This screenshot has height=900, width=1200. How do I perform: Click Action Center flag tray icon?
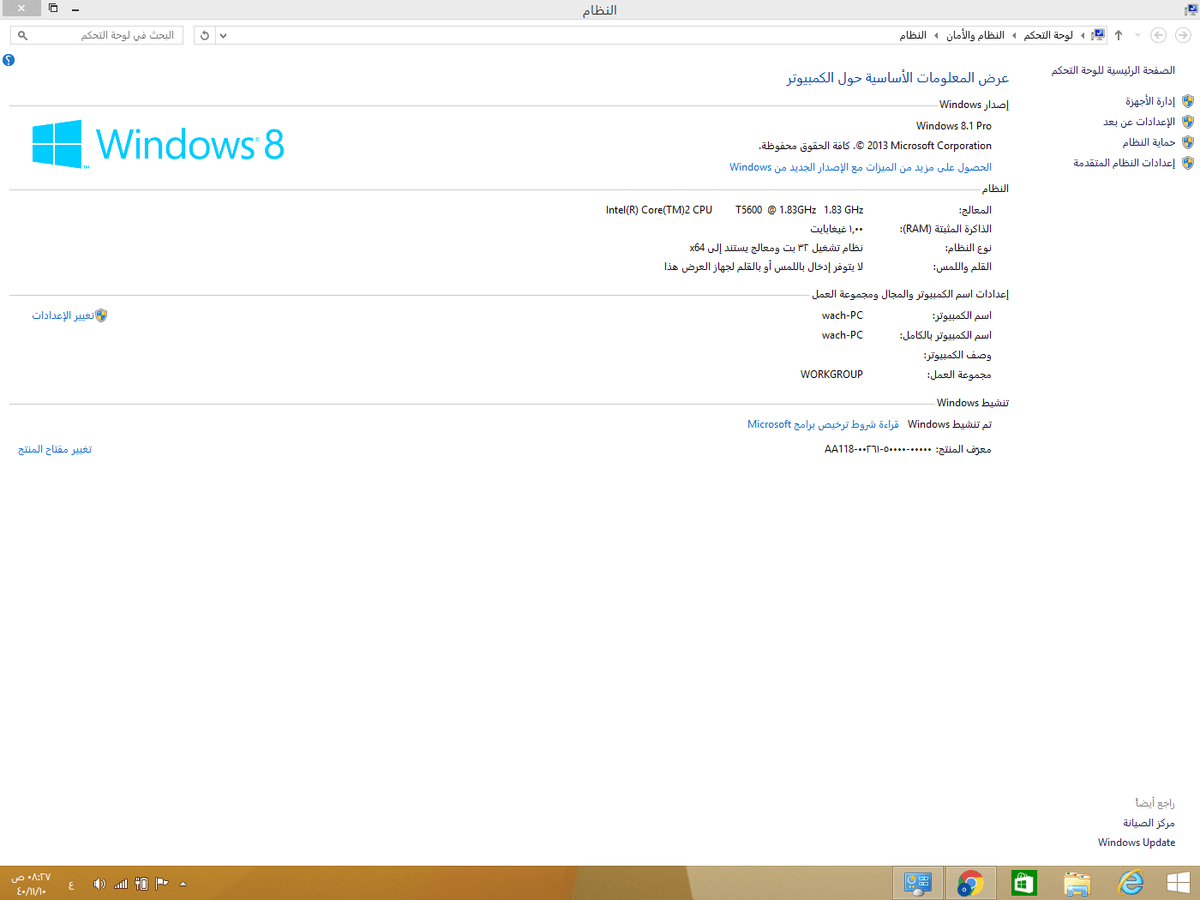pyautogui.click(x=161, y=884)
